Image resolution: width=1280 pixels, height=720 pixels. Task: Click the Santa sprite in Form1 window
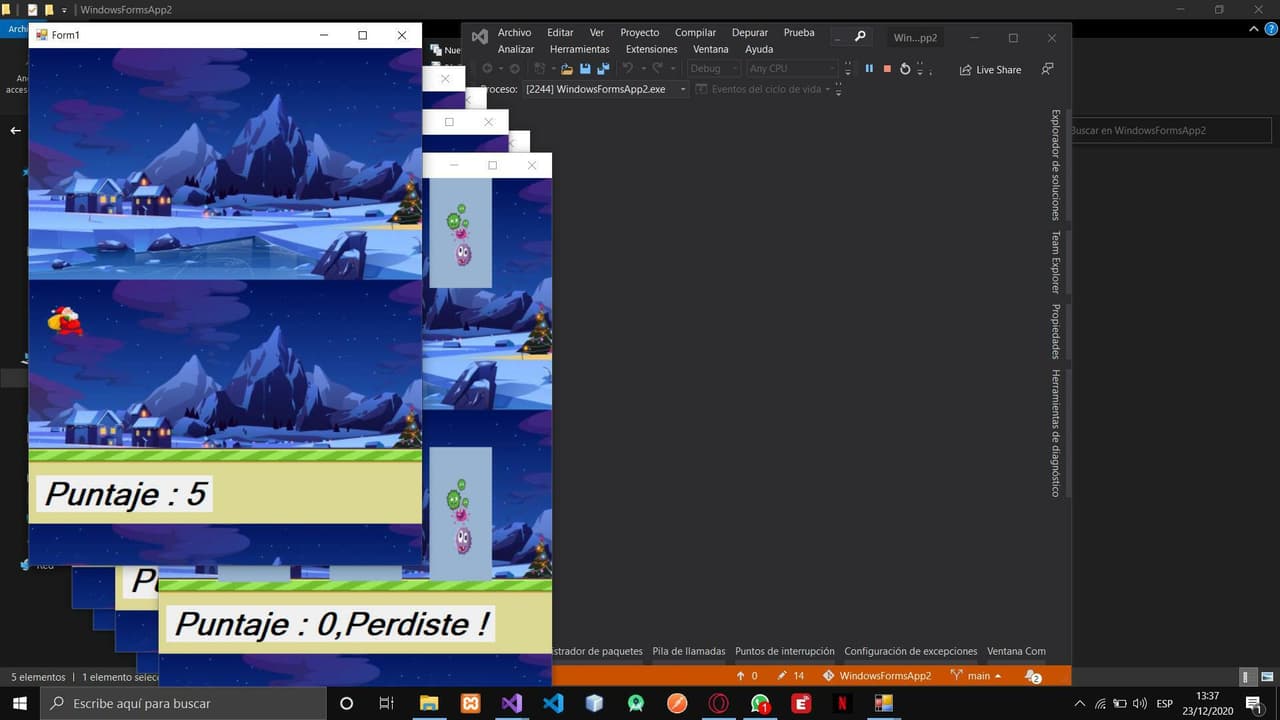click(x=65, y=321)
